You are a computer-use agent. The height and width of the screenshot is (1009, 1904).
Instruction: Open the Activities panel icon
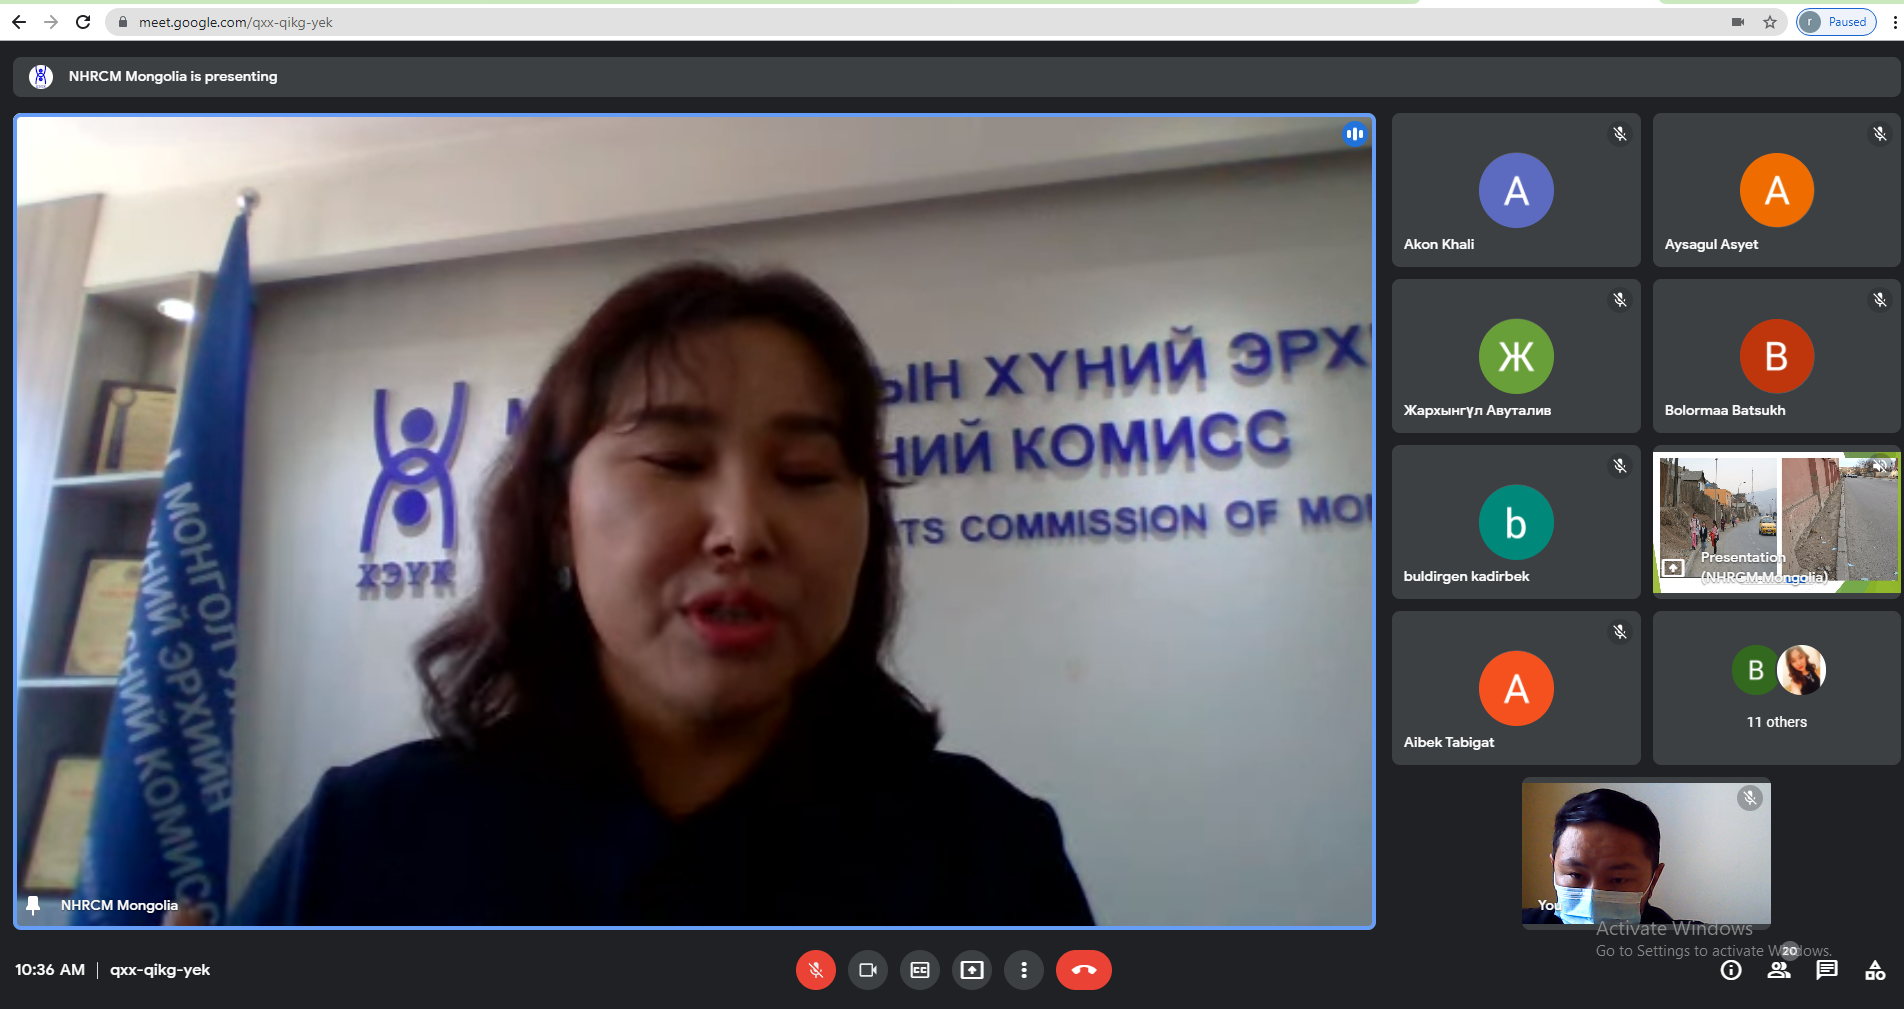click(x=1875, y=970)
